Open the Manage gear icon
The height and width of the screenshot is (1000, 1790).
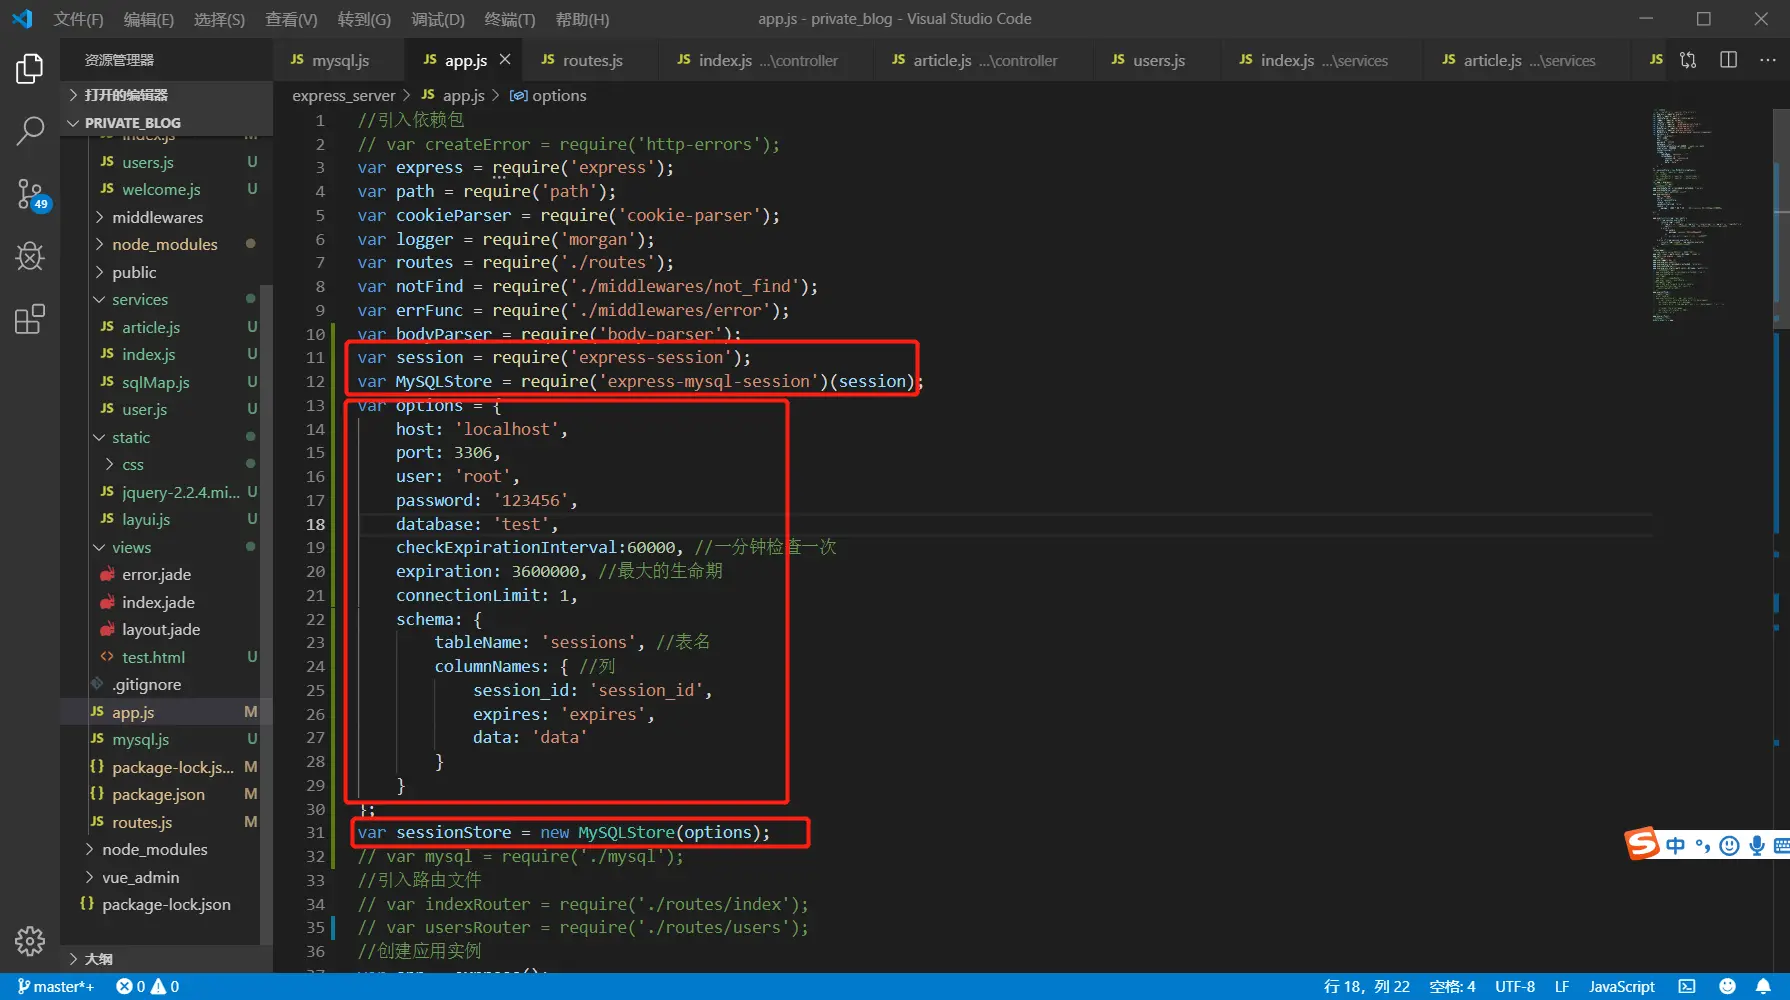30,941
